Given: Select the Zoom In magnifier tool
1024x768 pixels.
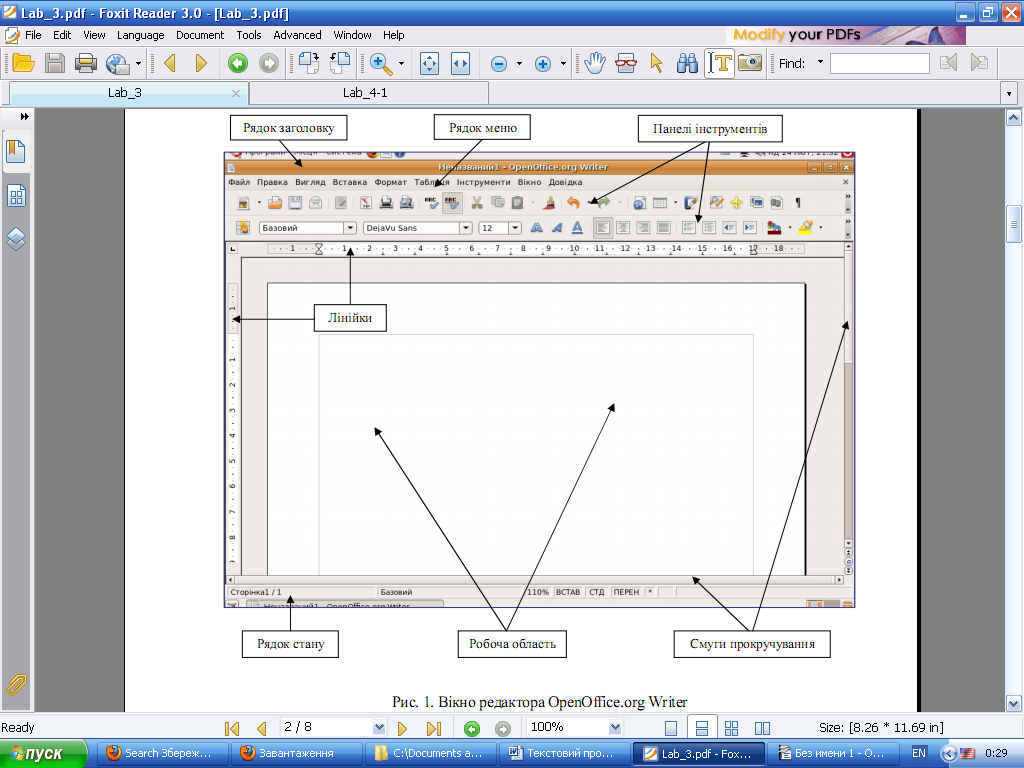Looking at the screenshot, I should pyautogui.click(x=381, y=63).
